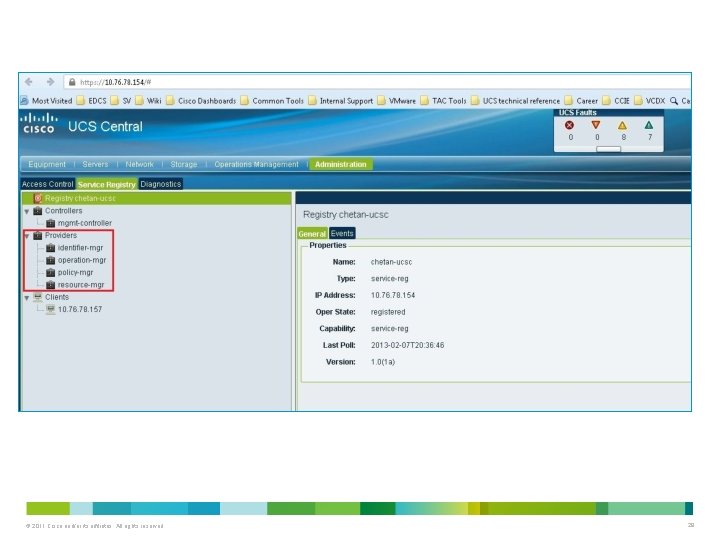This screenshot has width=720, height=540.
Task: Open the VMware bookmark folder
Action: coord(397,101)
